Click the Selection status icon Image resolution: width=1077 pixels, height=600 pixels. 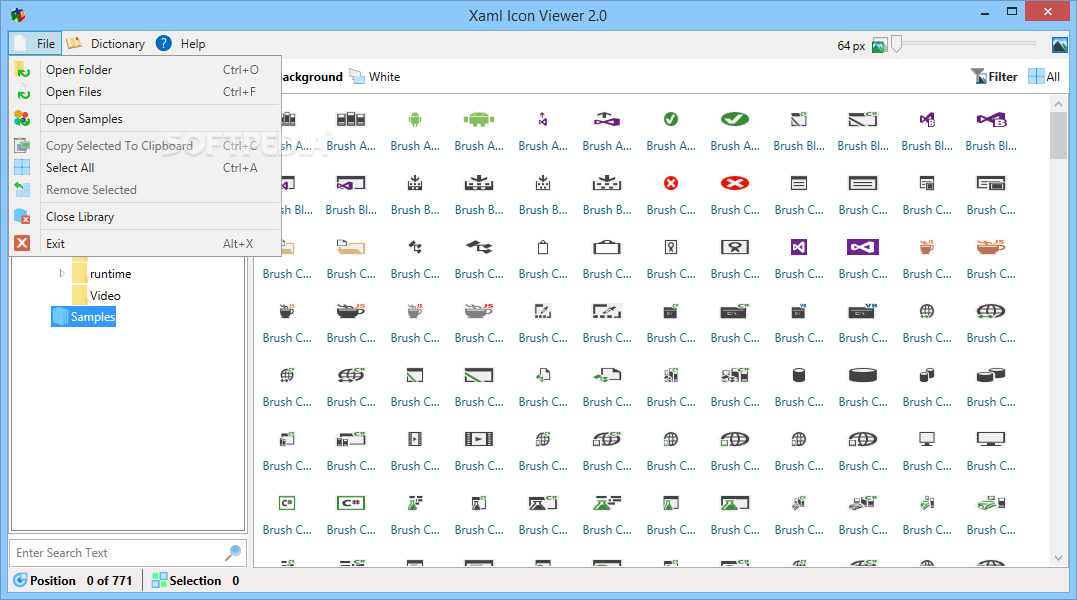point(159,580)
